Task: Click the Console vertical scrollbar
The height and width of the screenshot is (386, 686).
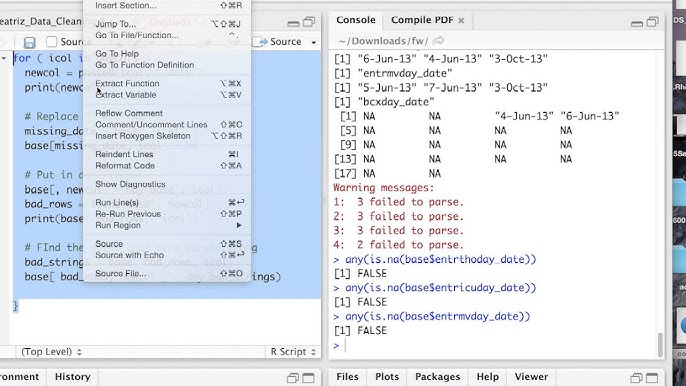Action: pyautogui.click(x=660, y=345)
